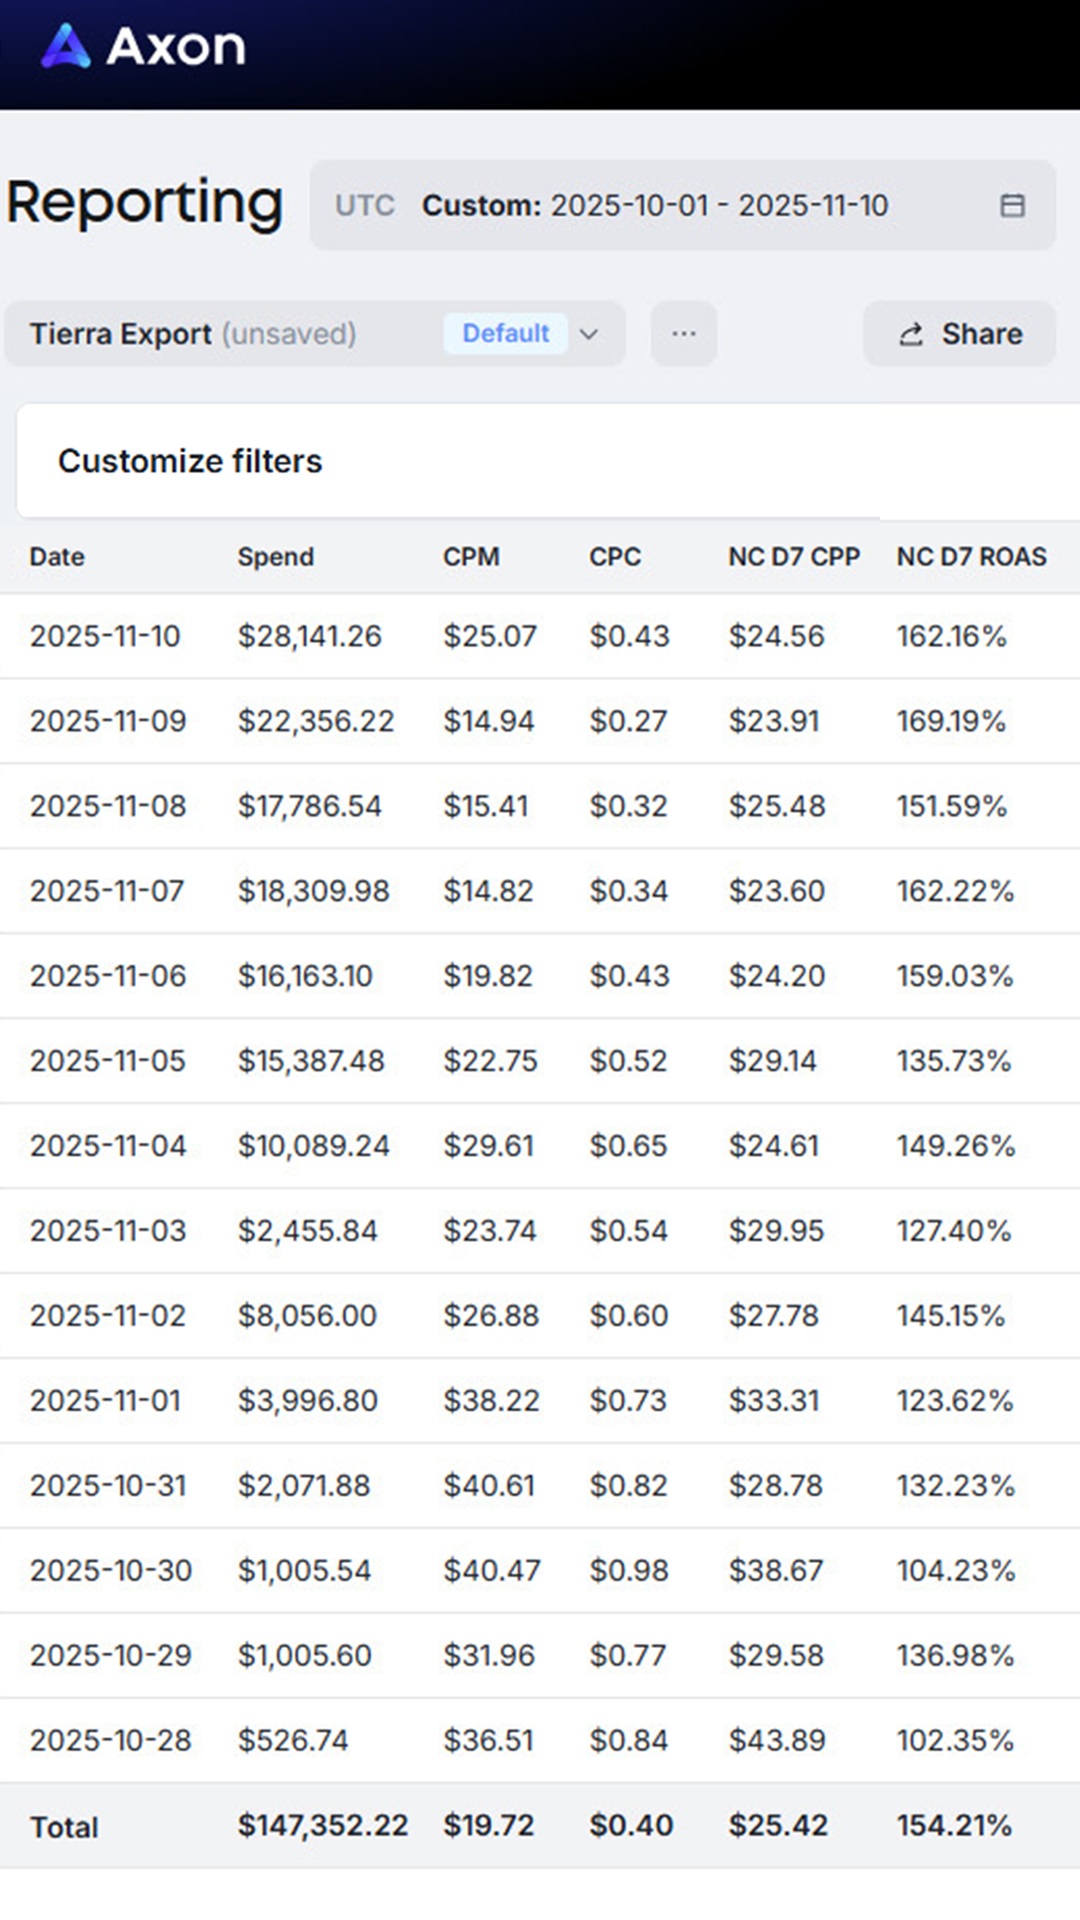The width and height of the screenshot is (1080, 1920).
Task: Select the Reporting page title
Action: (144, 203)
